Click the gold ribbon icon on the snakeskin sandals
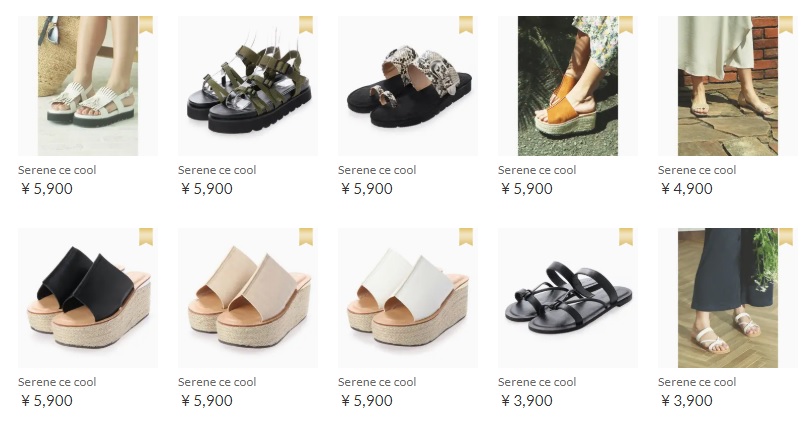The image size is (801, 424). point(465,25)
